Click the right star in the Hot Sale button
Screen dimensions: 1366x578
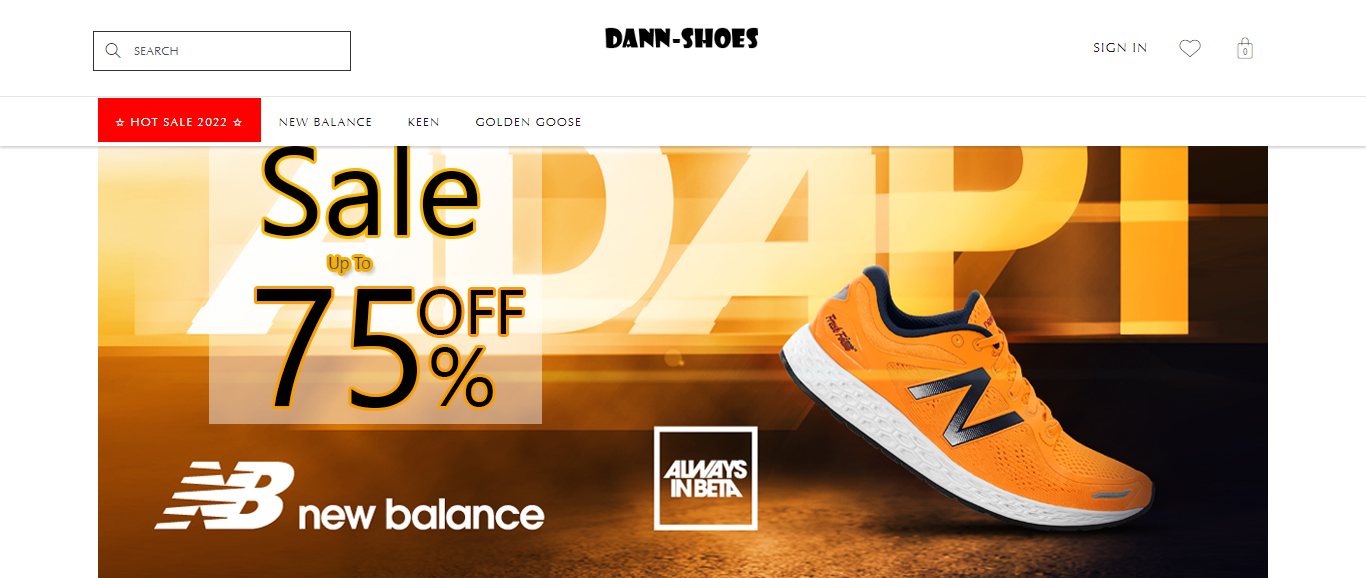[238, 122]
